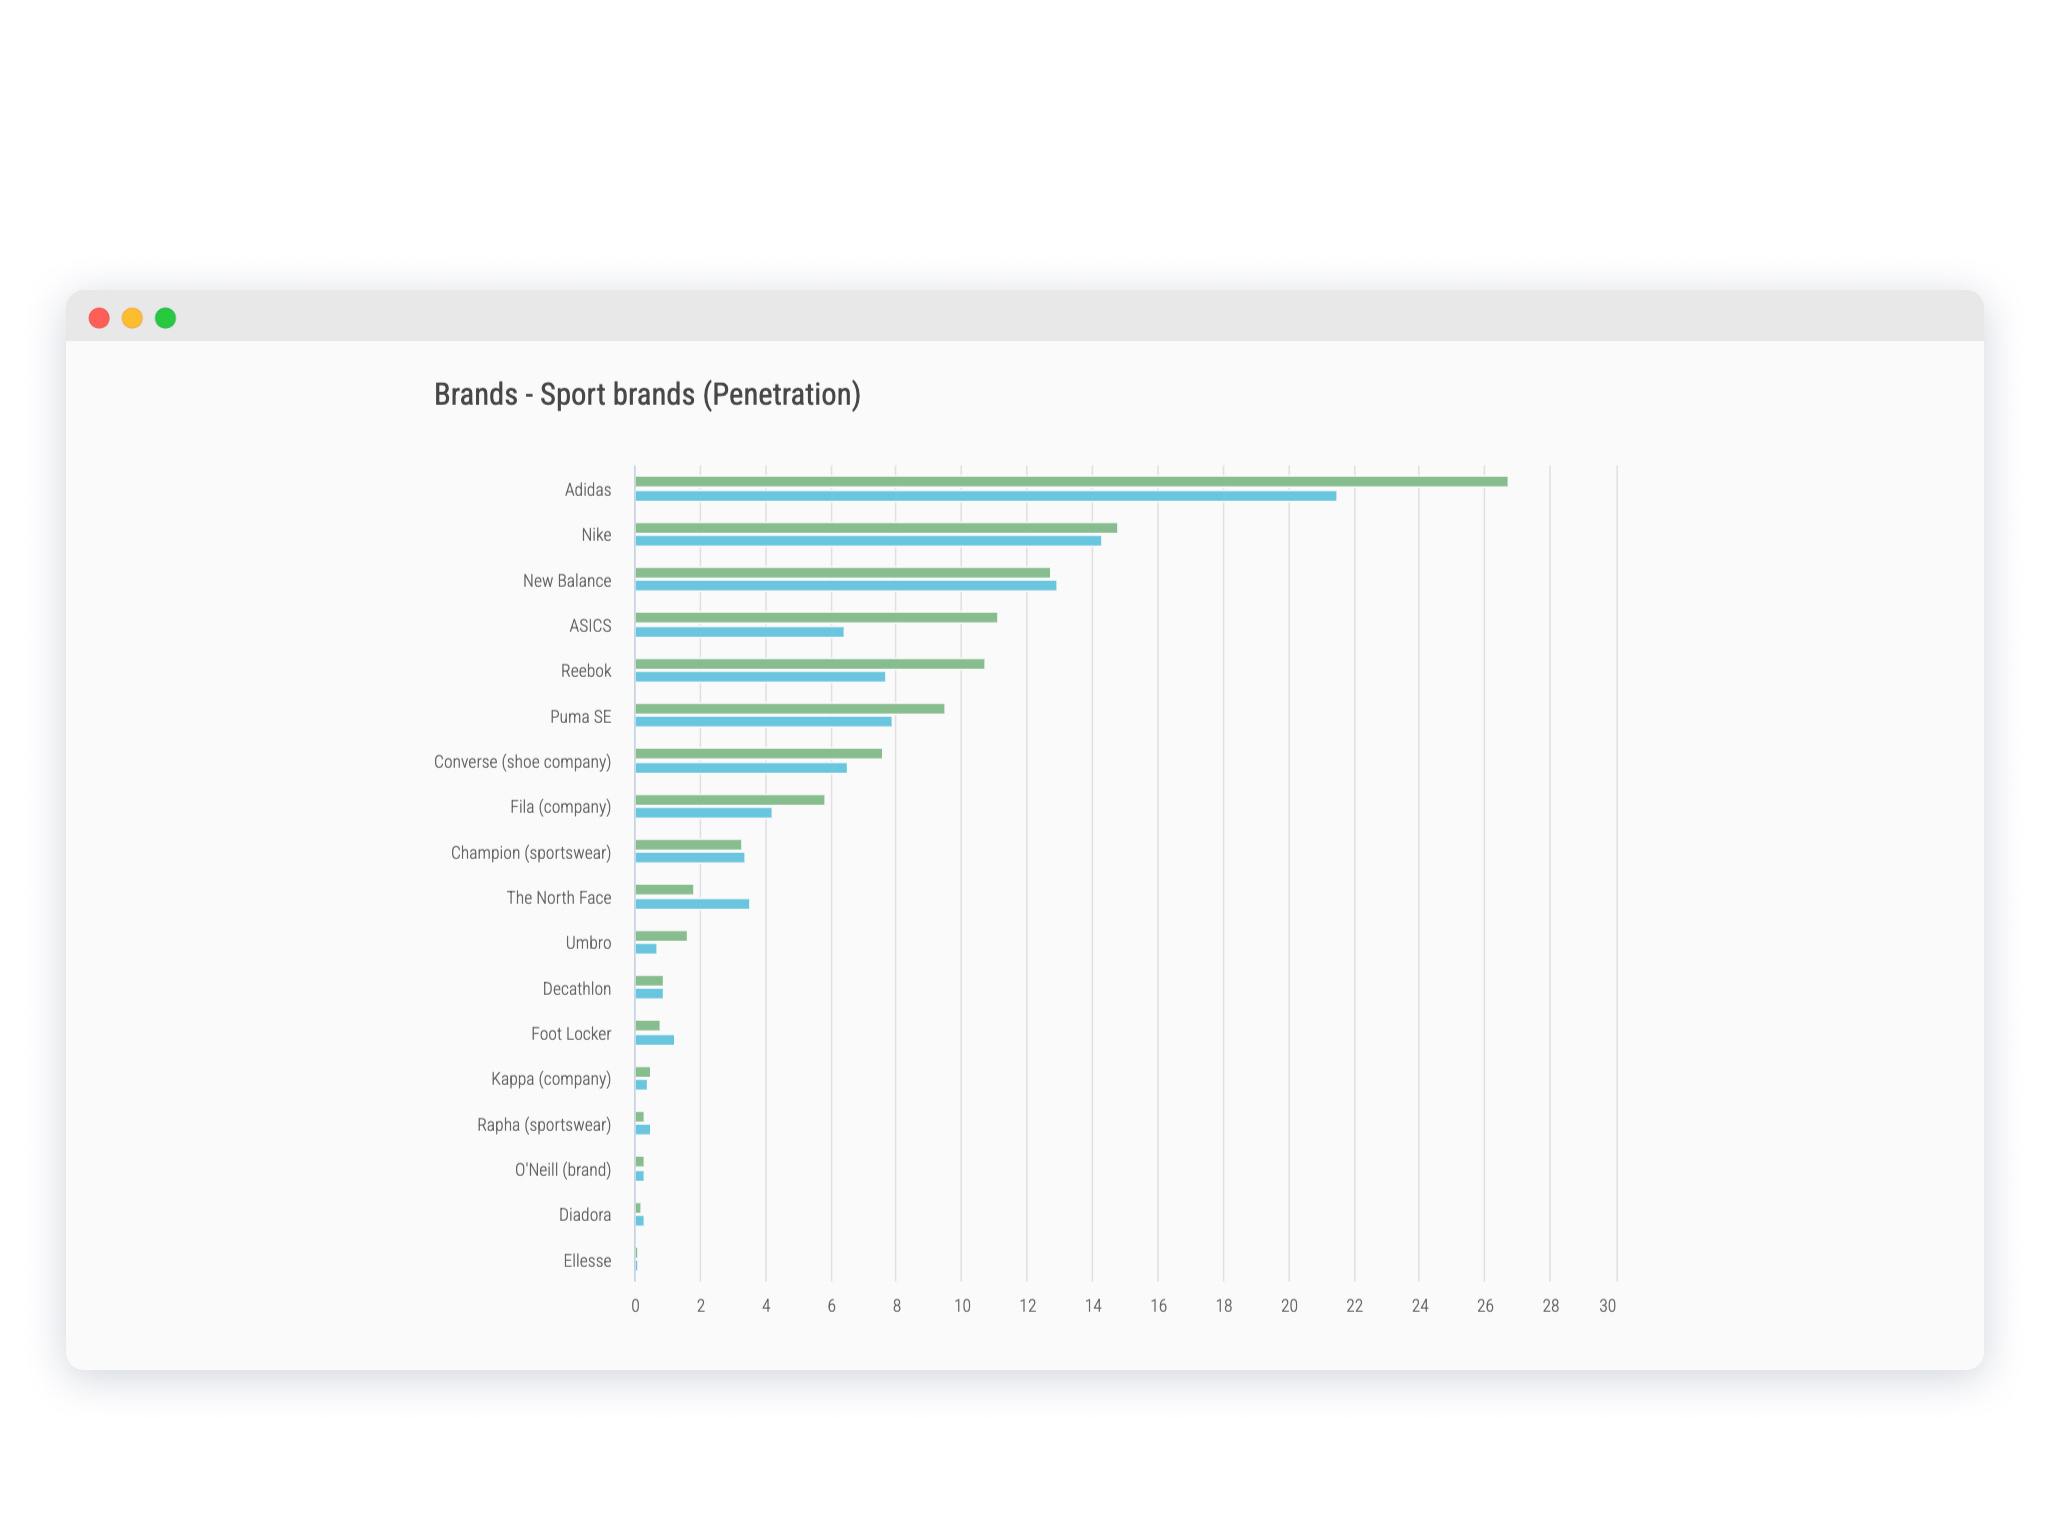Click the x-axis value 10
Image resolution: width=2048 pixels, height=1536 pixels.
[962, 1306]
